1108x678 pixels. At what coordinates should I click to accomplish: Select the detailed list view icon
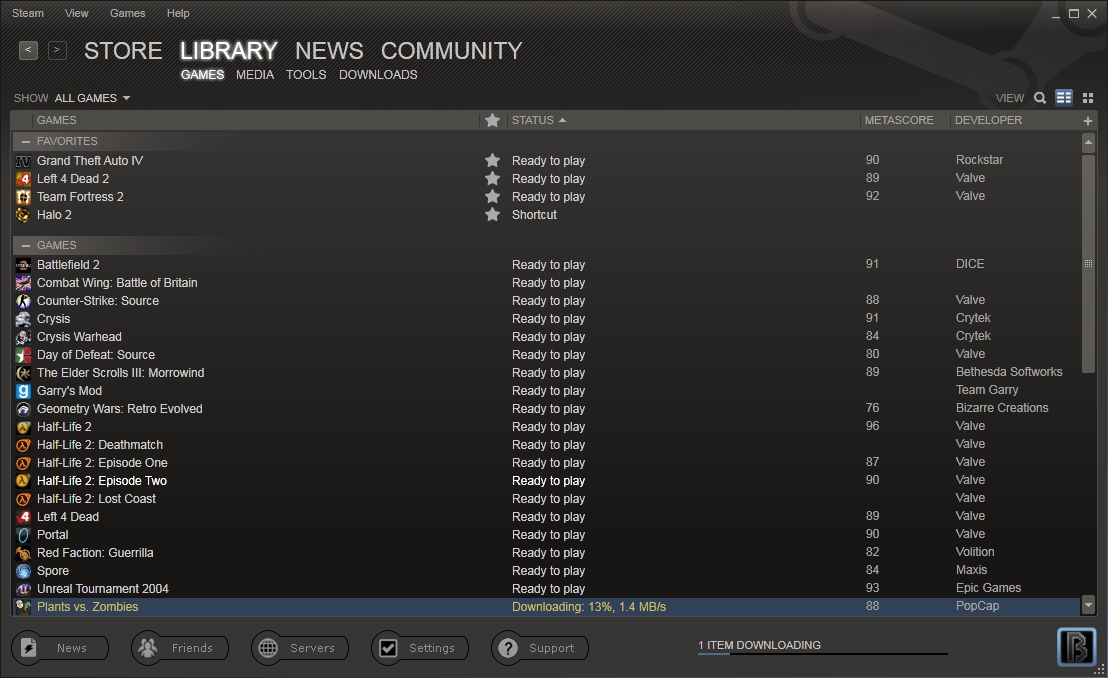(1064, 97)
